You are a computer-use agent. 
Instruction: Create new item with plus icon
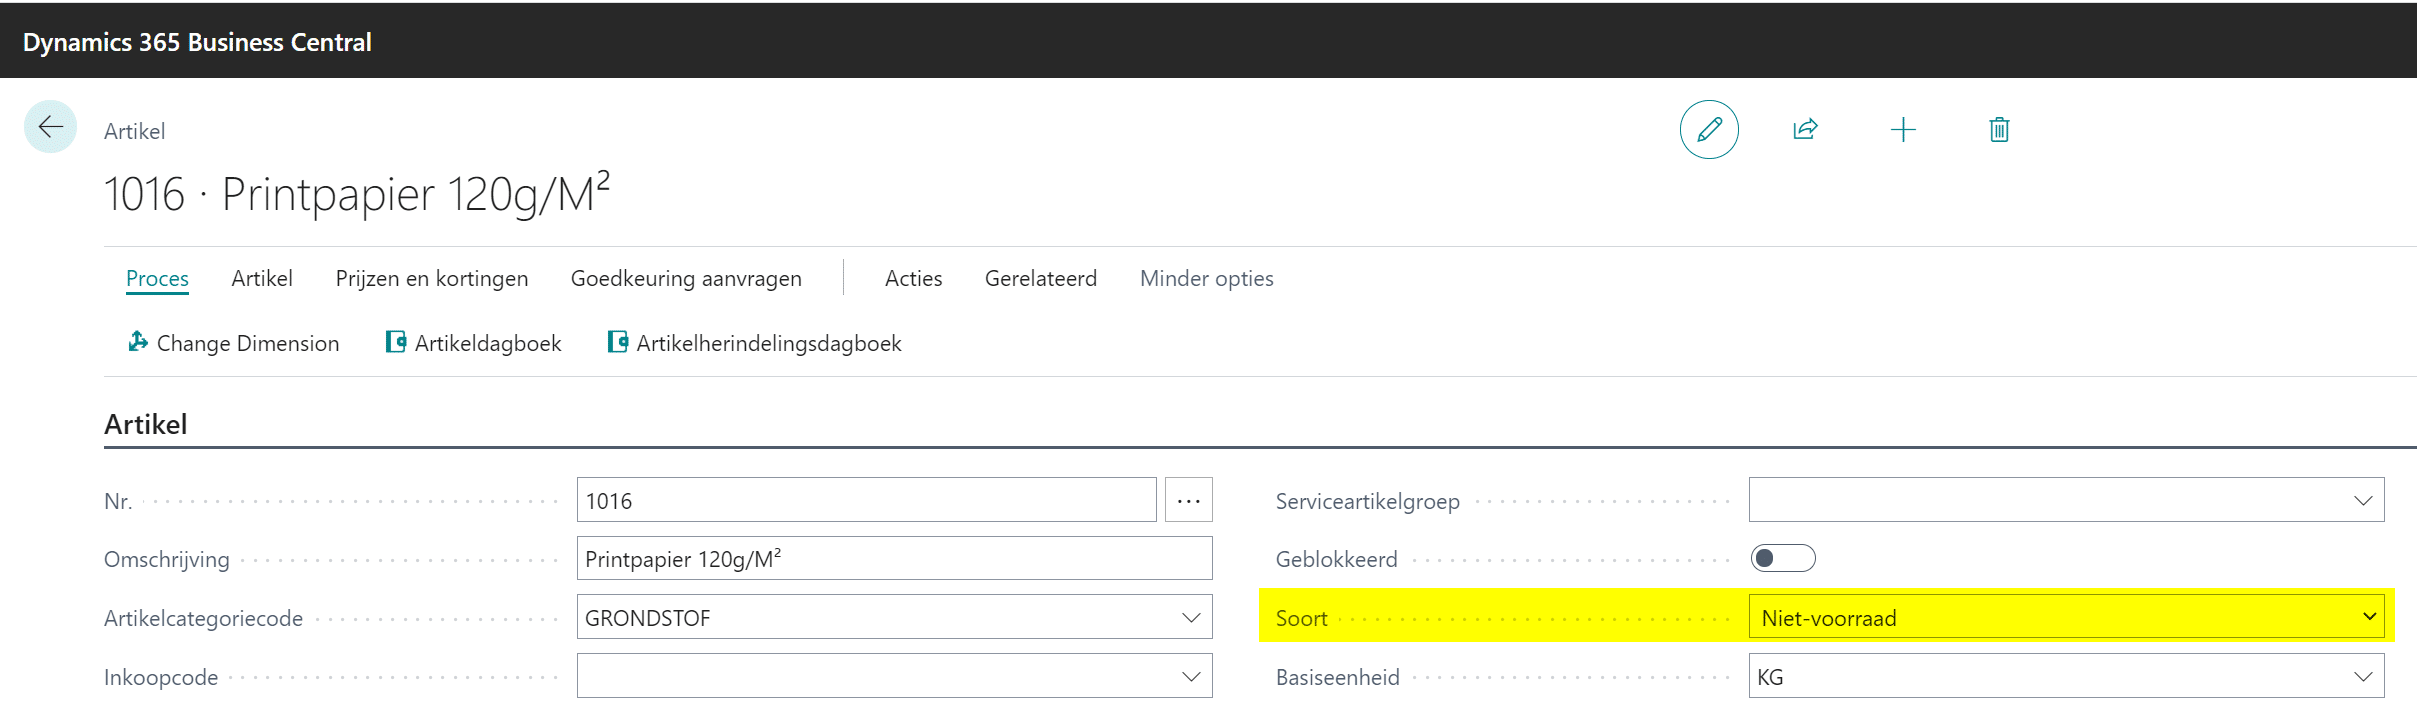click(1903, 129)
